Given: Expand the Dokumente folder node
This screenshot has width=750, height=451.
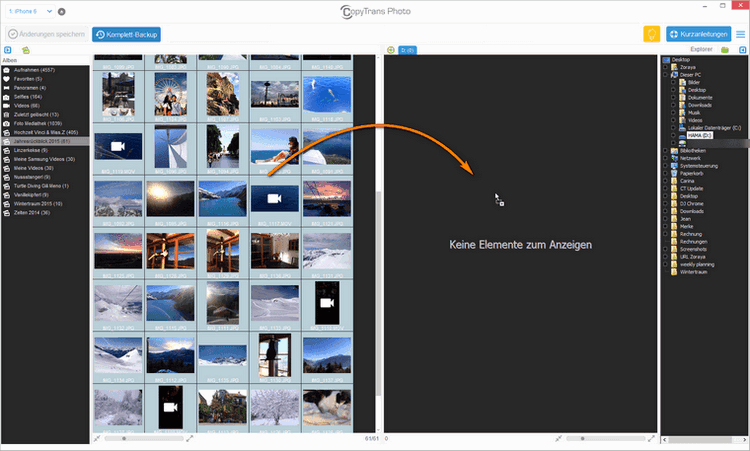Looking at the screenshot, I should (673, 98).
